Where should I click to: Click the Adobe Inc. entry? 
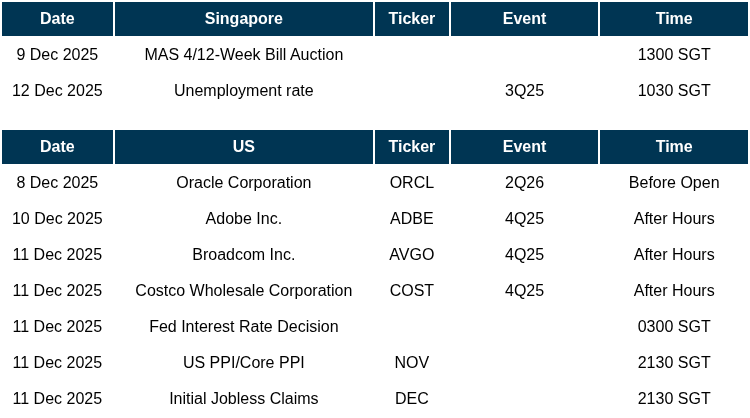click(243, 219)
